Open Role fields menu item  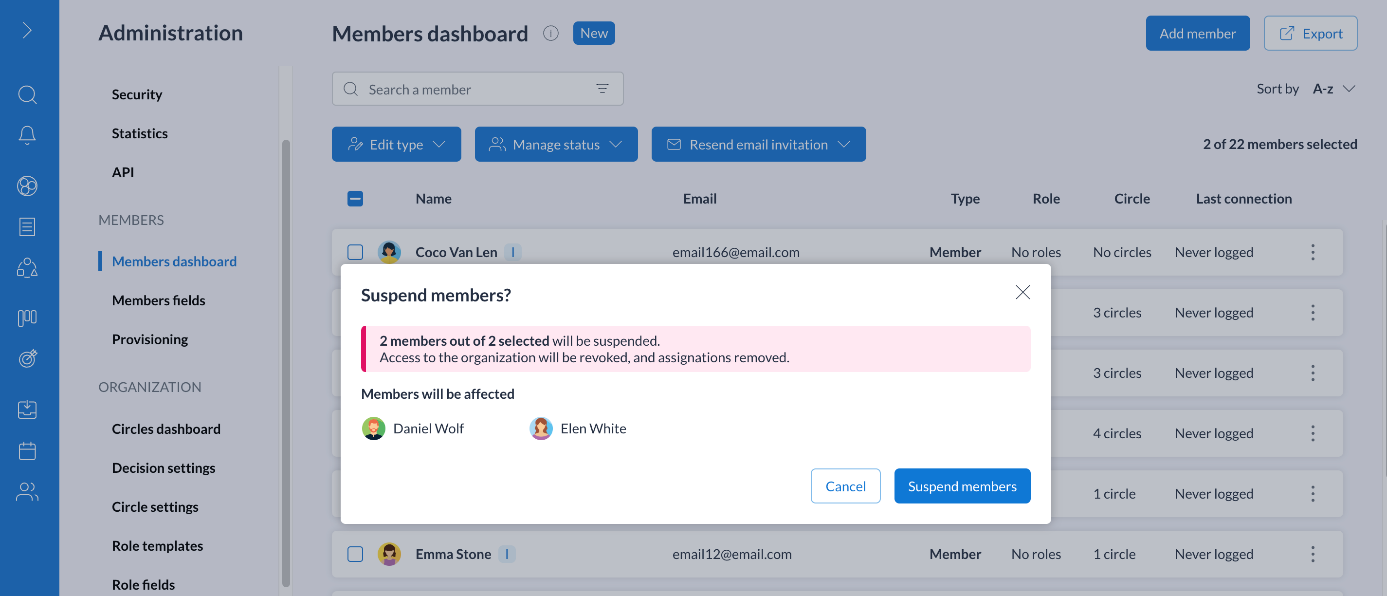(143, 585)
